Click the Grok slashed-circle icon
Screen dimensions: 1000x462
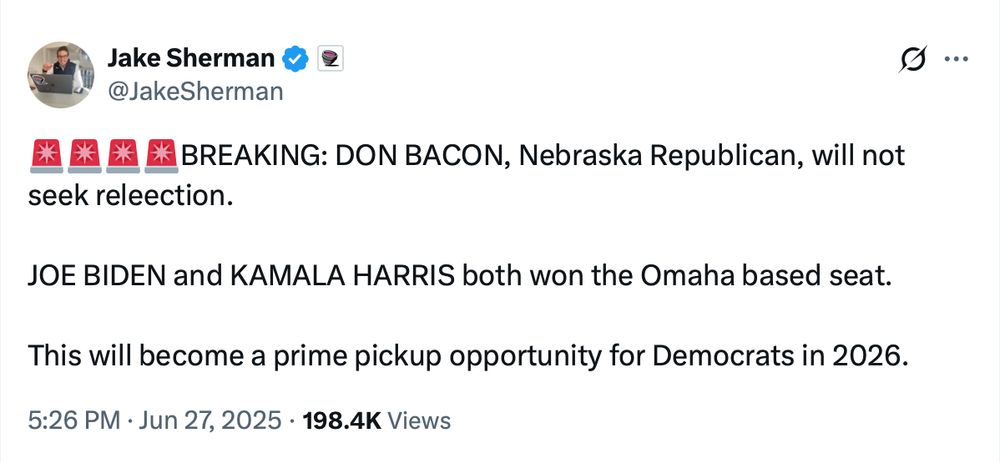coord(912,61)
